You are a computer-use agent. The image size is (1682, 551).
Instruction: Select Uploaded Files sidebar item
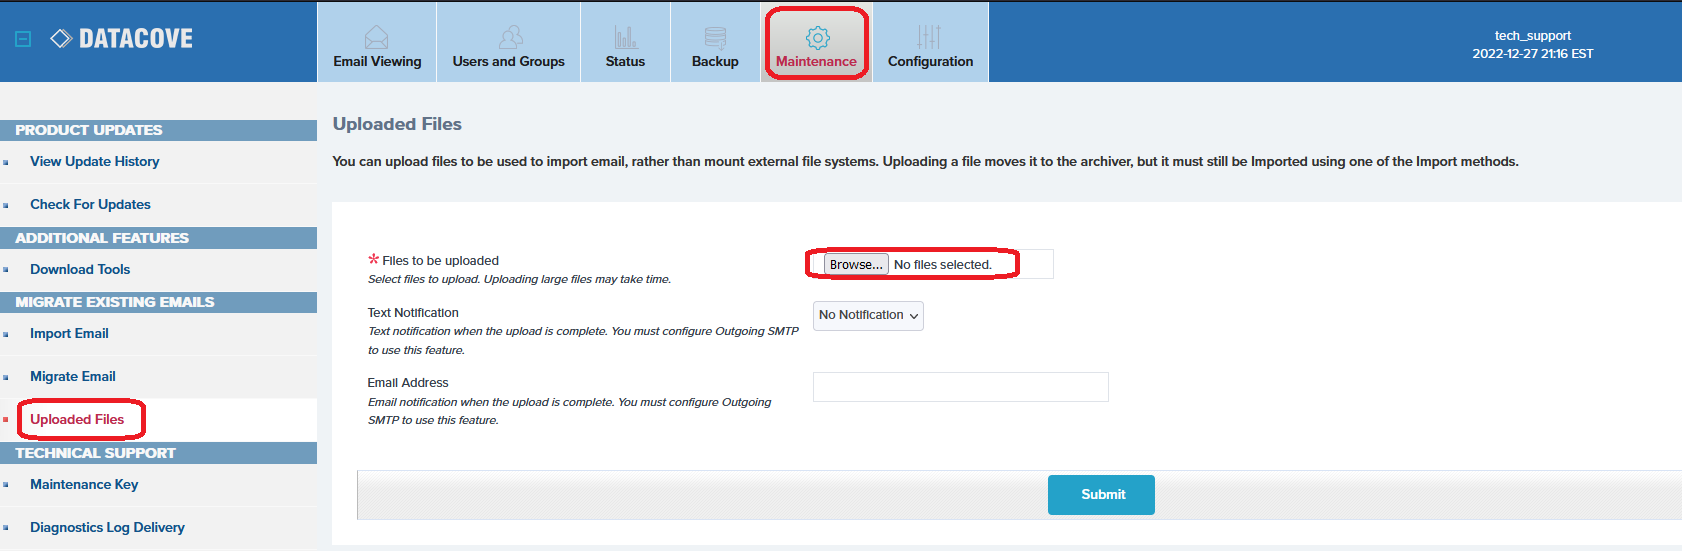point(77,420)
